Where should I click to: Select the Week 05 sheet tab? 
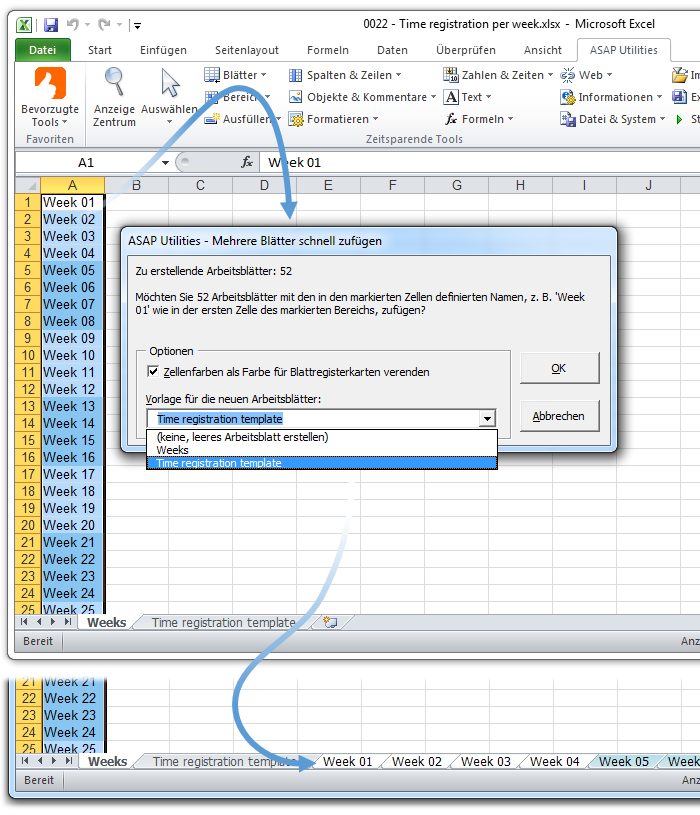pyautogui.click(x=624, y=761)
